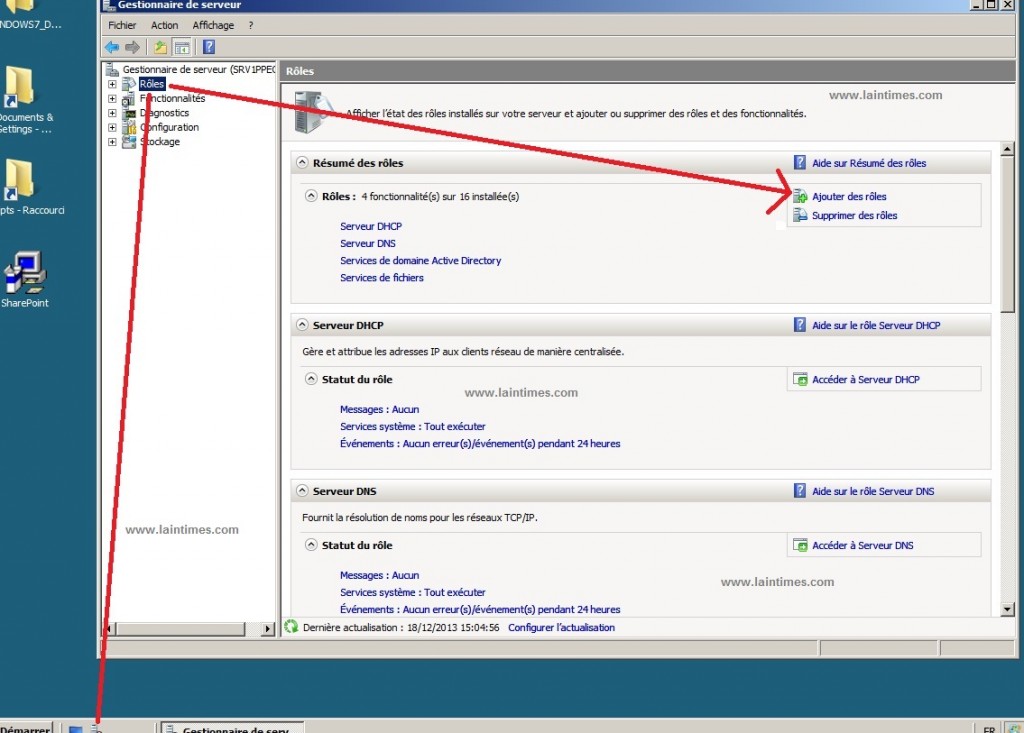Open the Documents & Settings desktop folder
Screen dimensions: 1024x733
(23, 100)
